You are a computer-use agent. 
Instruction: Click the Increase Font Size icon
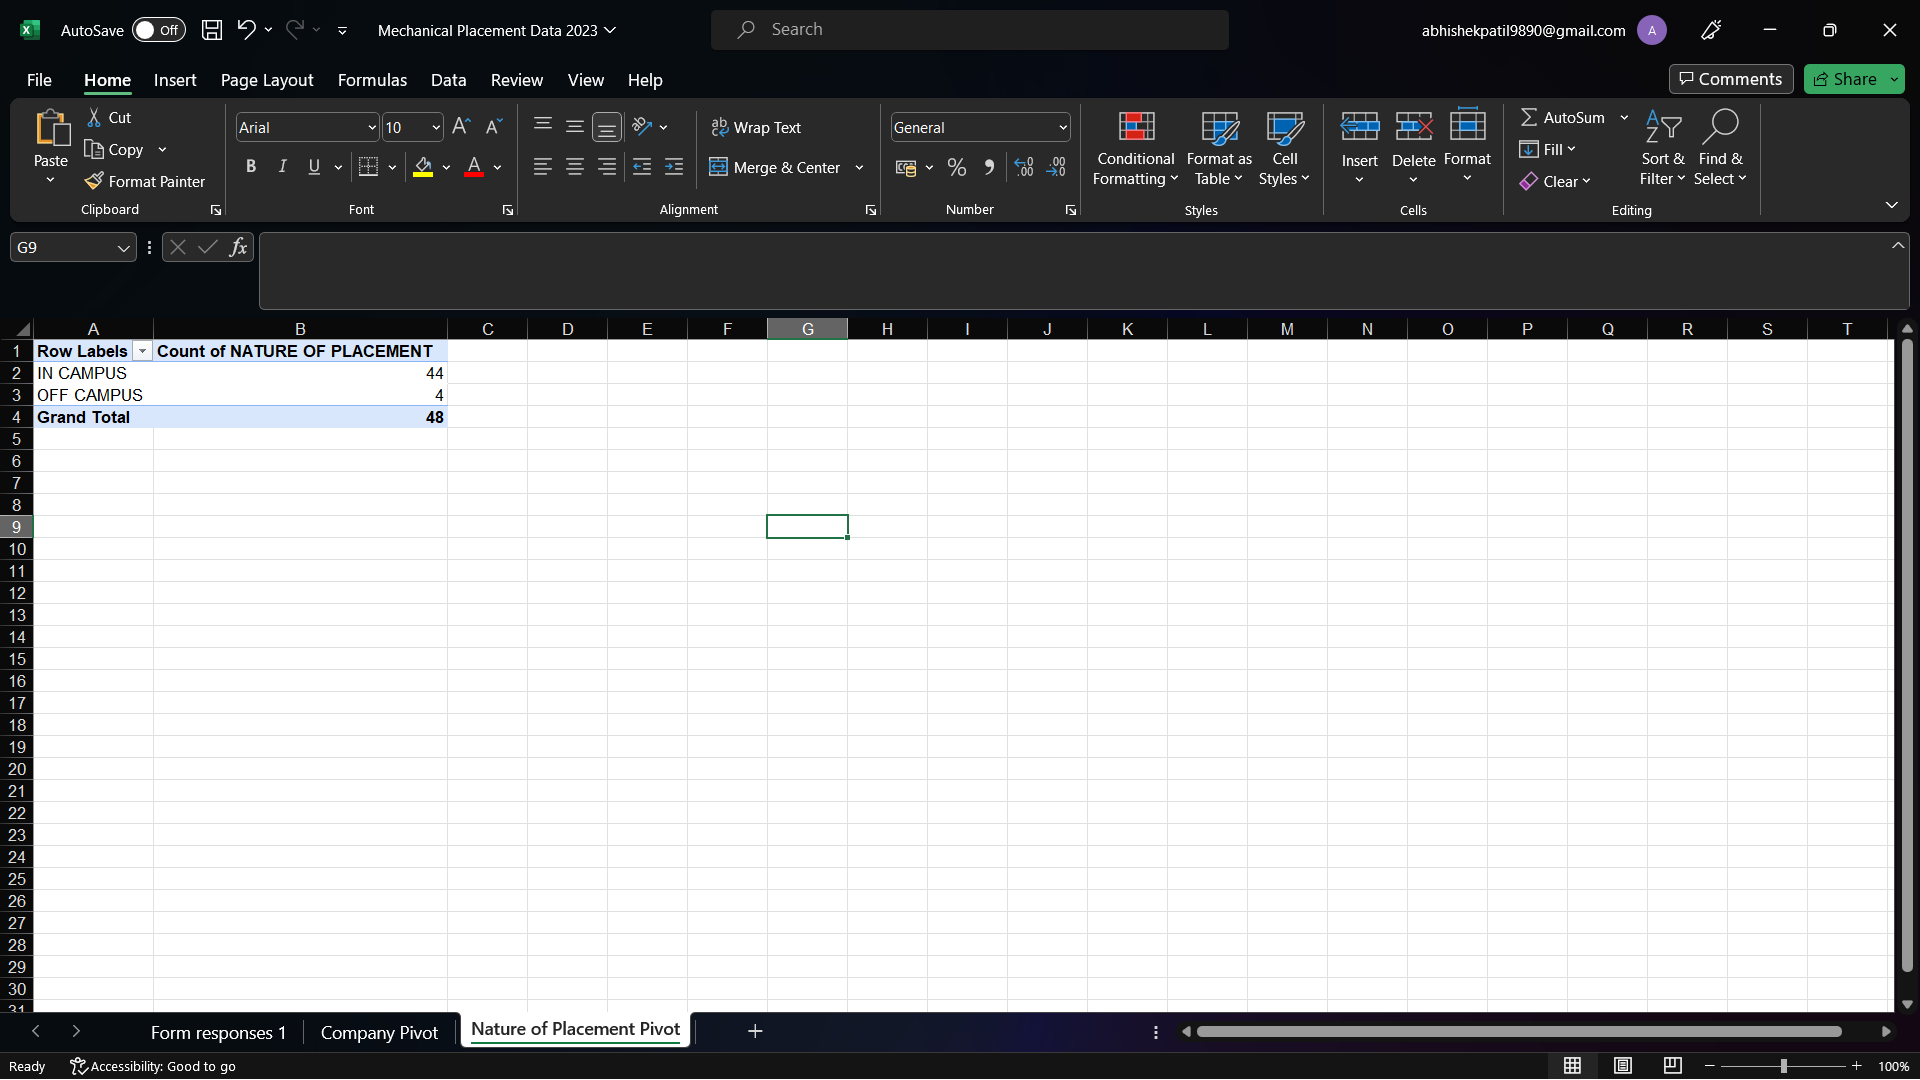tap(461, 127)
